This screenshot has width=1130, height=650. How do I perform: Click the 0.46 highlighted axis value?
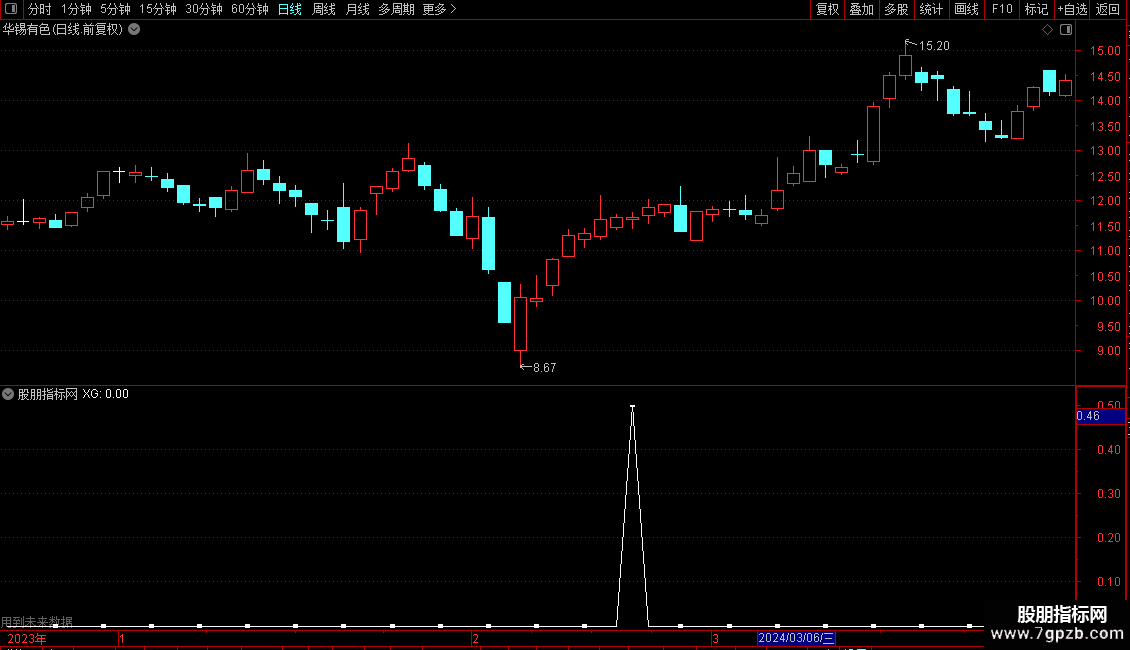1088,416
